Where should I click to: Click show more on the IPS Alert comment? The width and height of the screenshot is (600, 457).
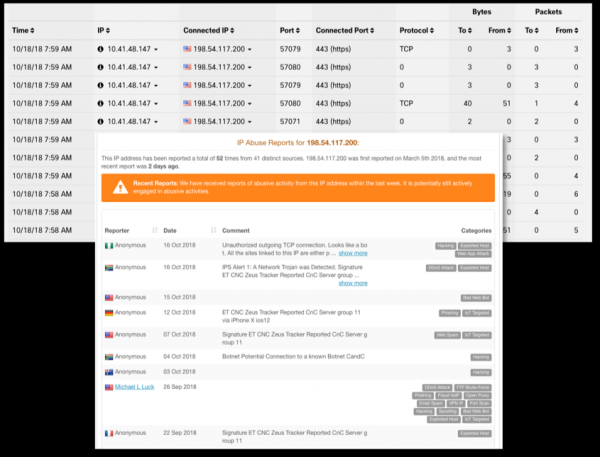[x=353, y=283]
